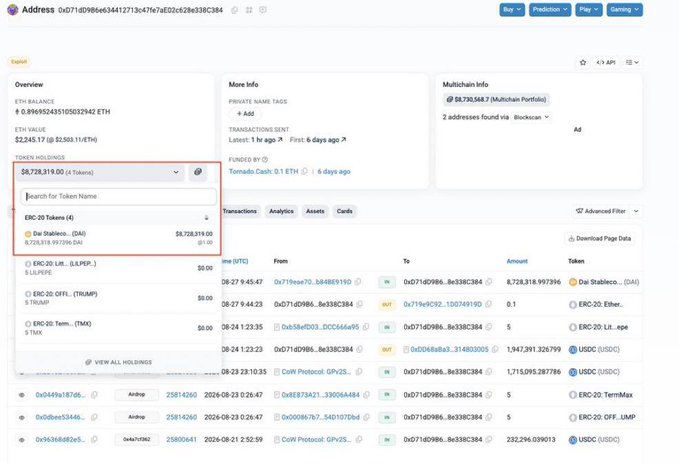Open wallet portfolio icon beside token holdings
Viewport: 679px width, 463px height.
198,172
